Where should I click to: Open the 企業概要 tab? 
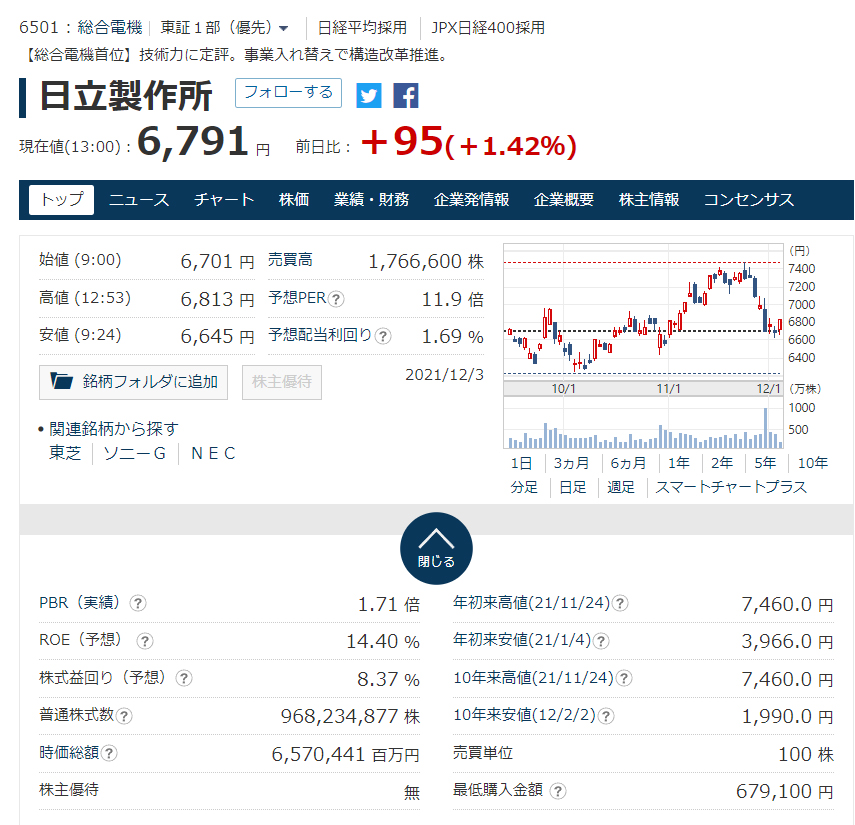[x=564, y=200]
